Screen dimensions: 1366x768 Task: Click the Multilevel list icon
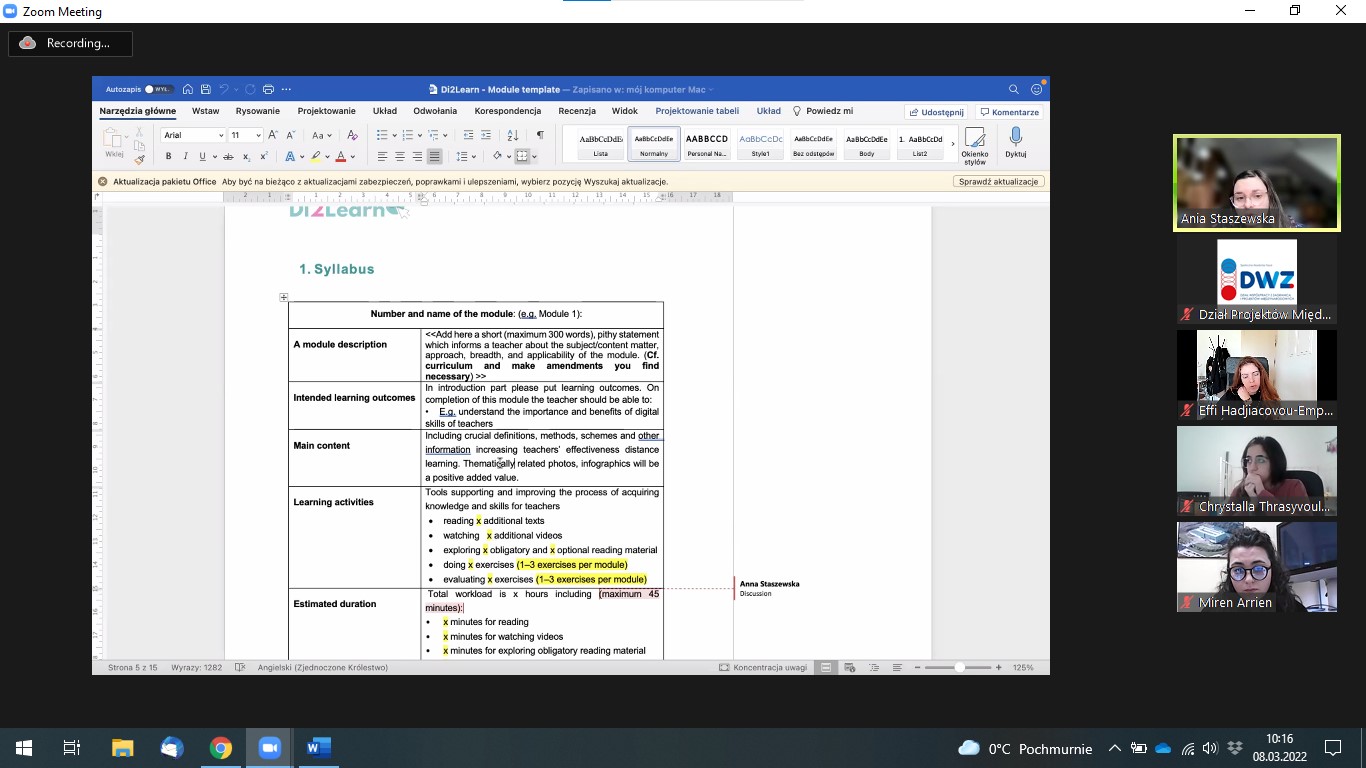click(433, 135)
